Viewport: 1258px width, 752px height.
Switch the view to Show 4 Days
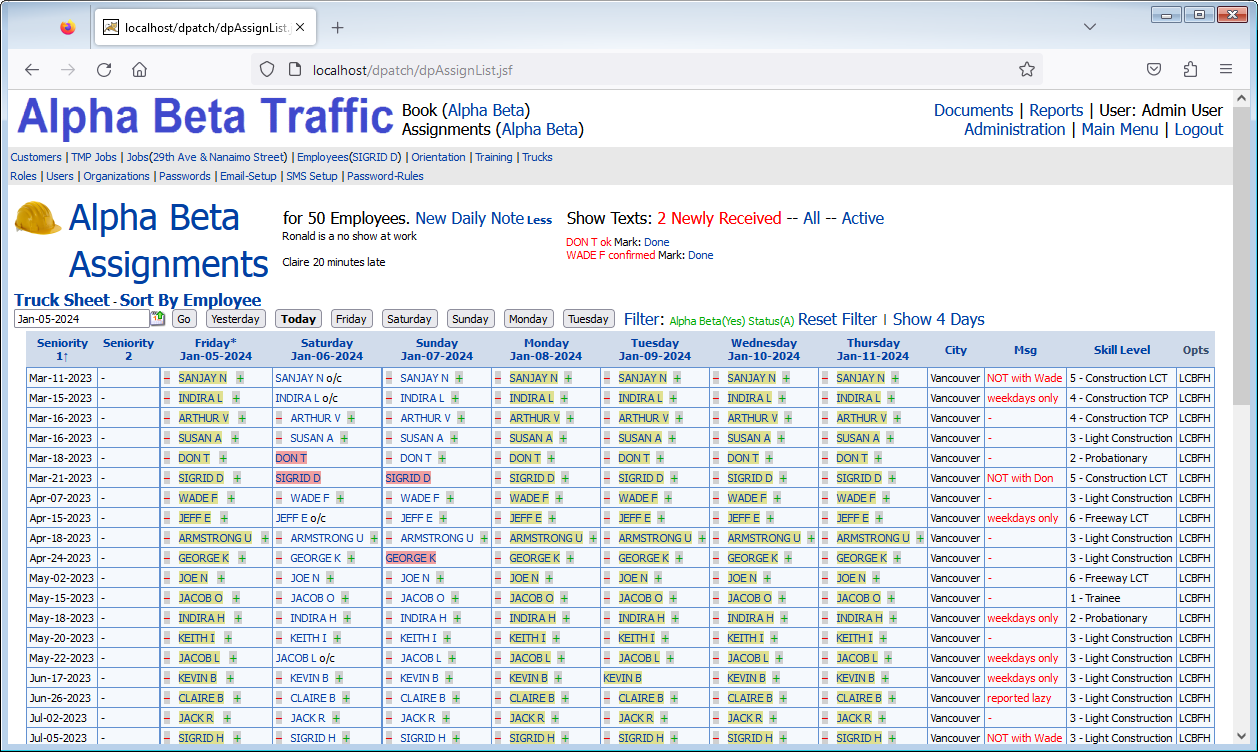tap(938, 319)
